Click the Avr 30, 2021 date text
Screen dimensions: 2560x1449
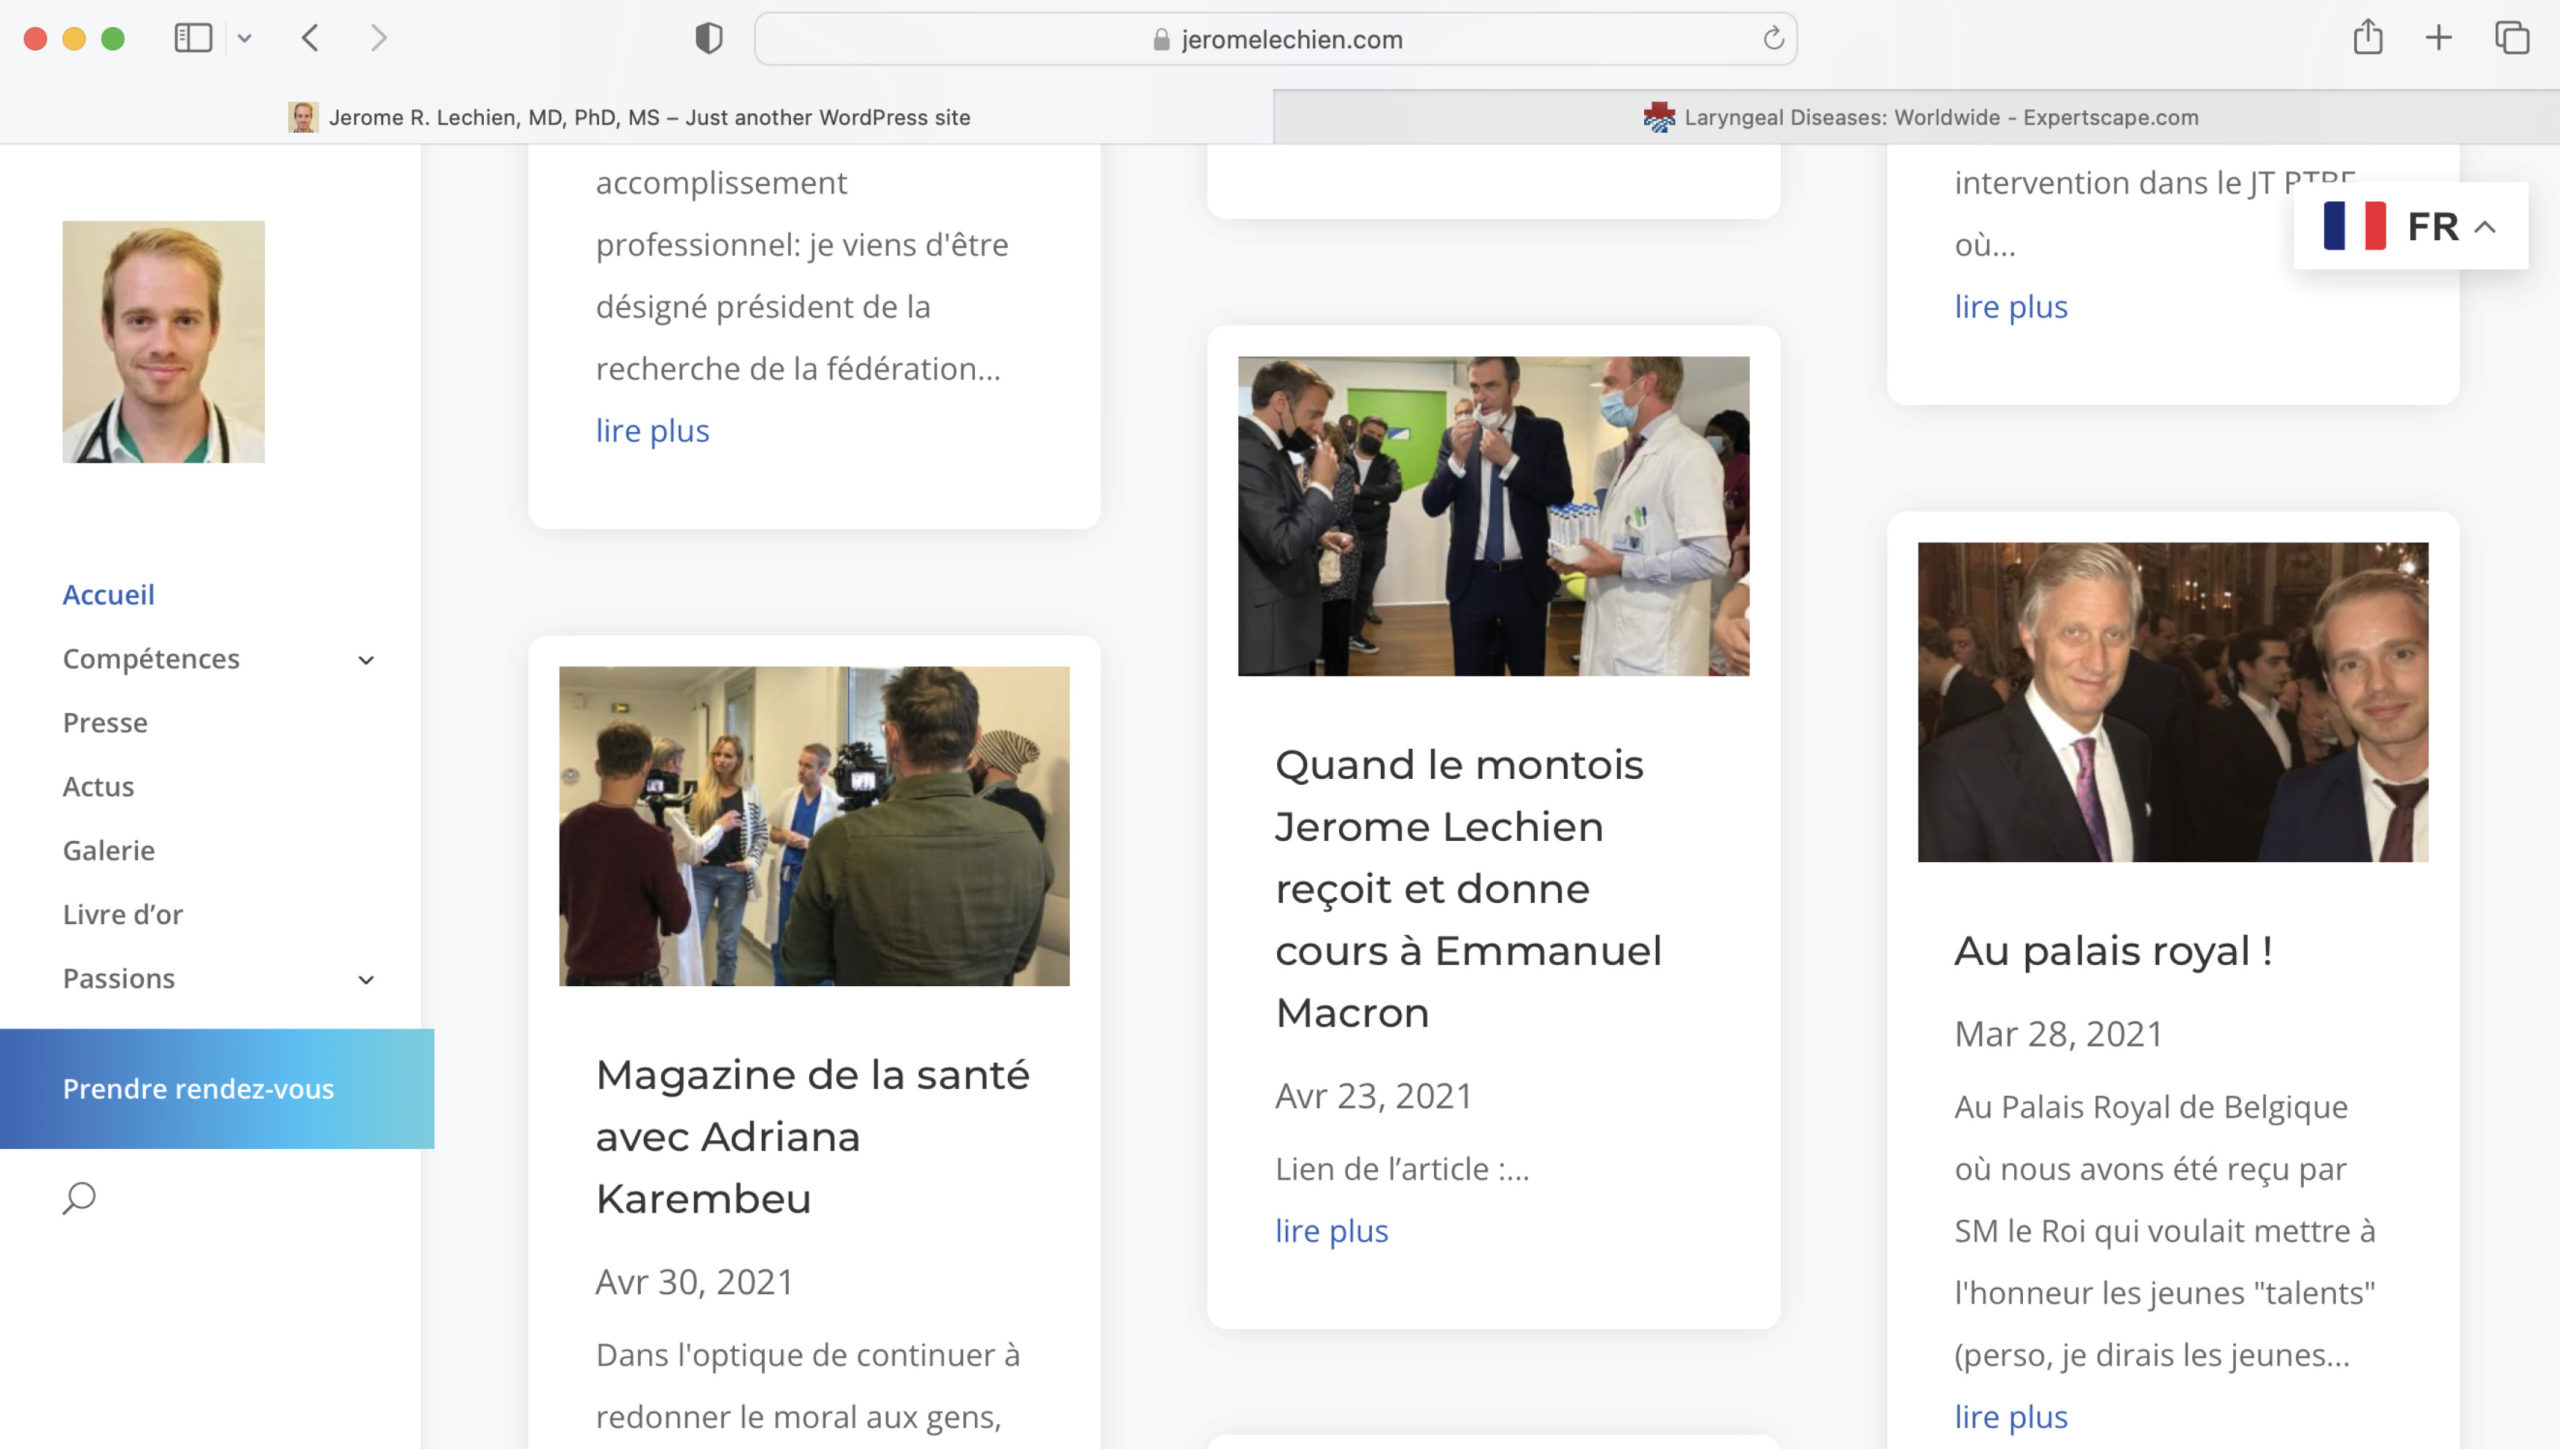[x=694, y=1283]
